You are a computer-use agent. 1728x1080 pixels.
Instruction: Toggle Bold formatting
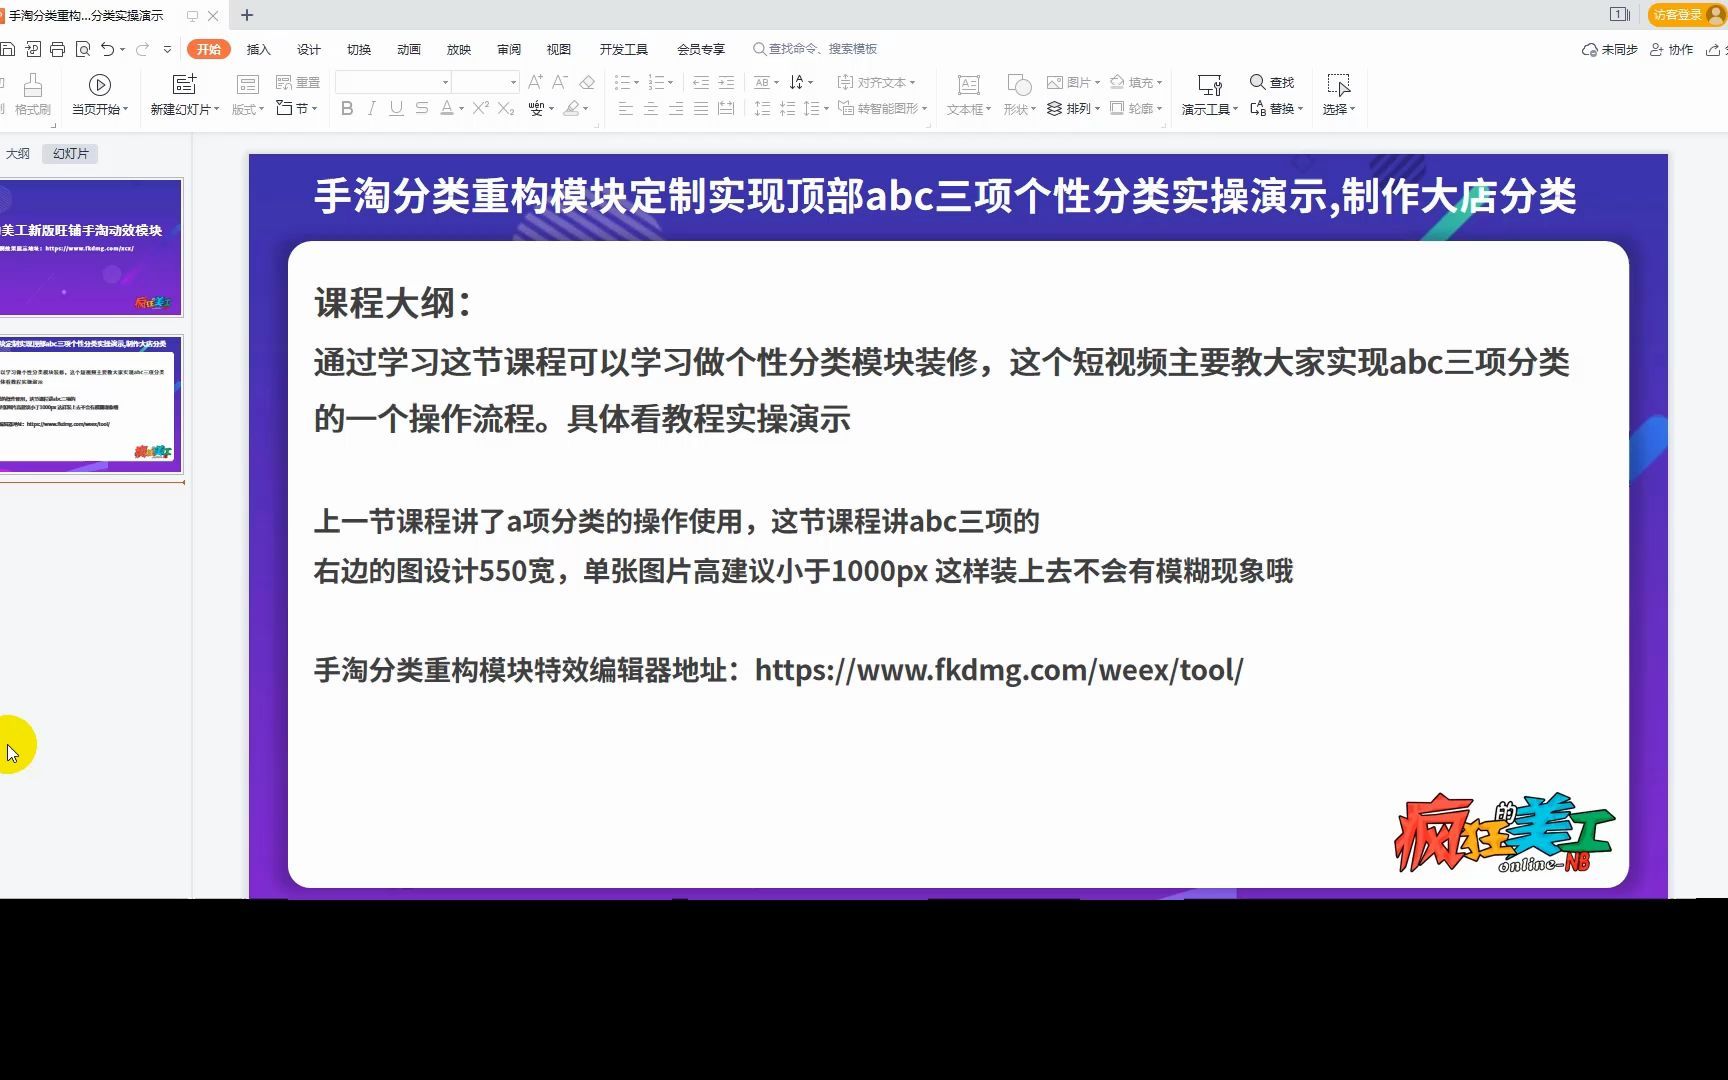[347, 108]
